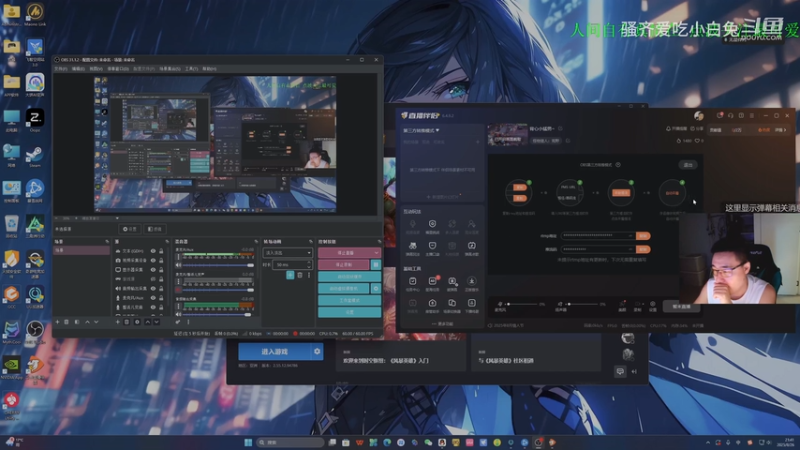Image resolution: width=800 pixels, height=450 pixels.
Task: Mute the first mixer channel 麦克风/Aux
Action: [x=178, y=265]
